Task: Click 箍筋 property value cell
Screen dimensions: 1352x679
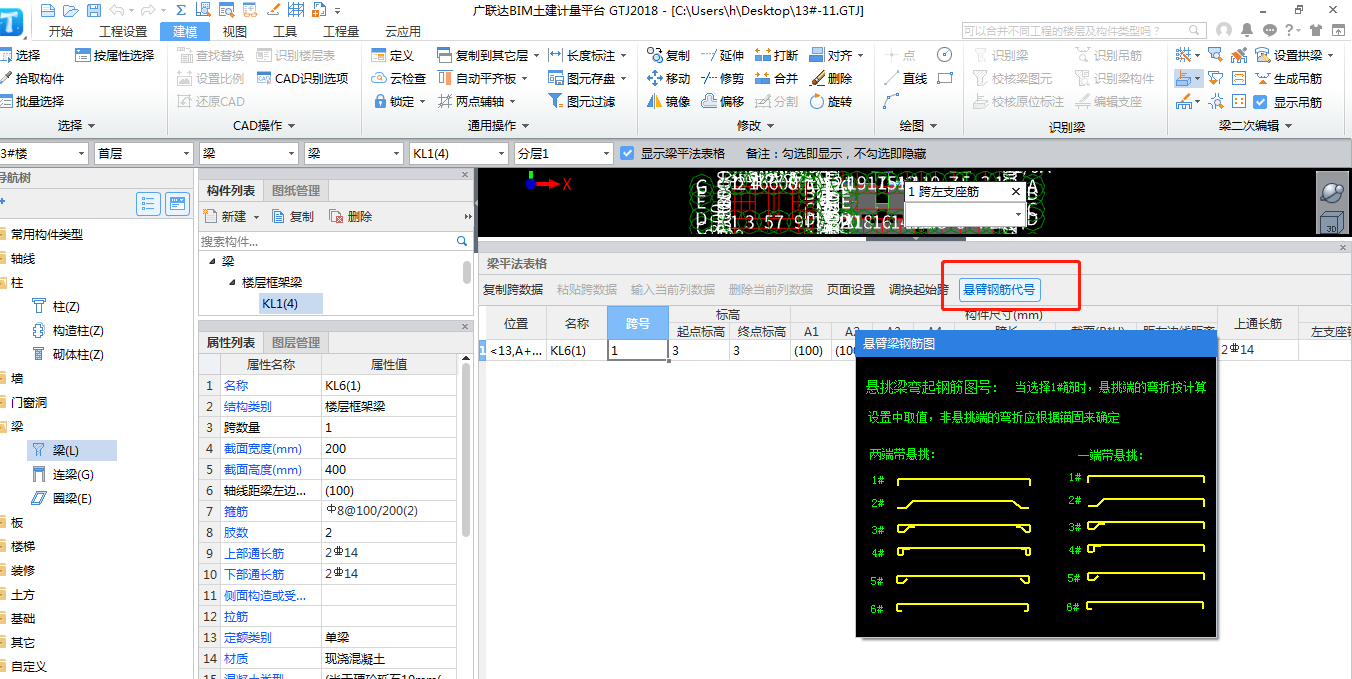Action: (391, 511)
